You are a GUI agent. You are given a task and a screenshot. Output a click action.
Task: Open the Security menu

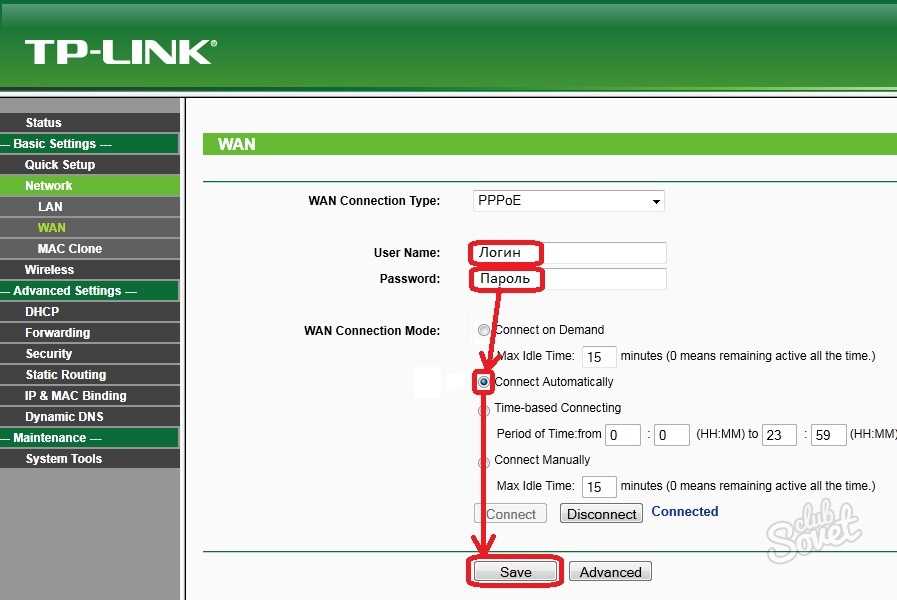click(90, 354)
